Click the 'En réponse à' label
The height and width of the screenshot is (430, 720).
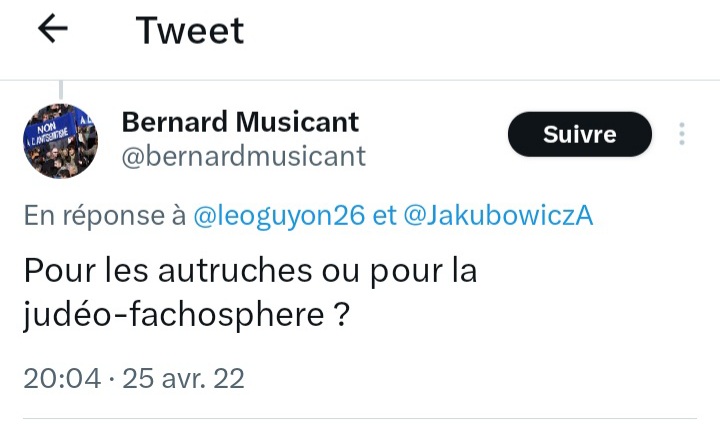pos(105,215)
